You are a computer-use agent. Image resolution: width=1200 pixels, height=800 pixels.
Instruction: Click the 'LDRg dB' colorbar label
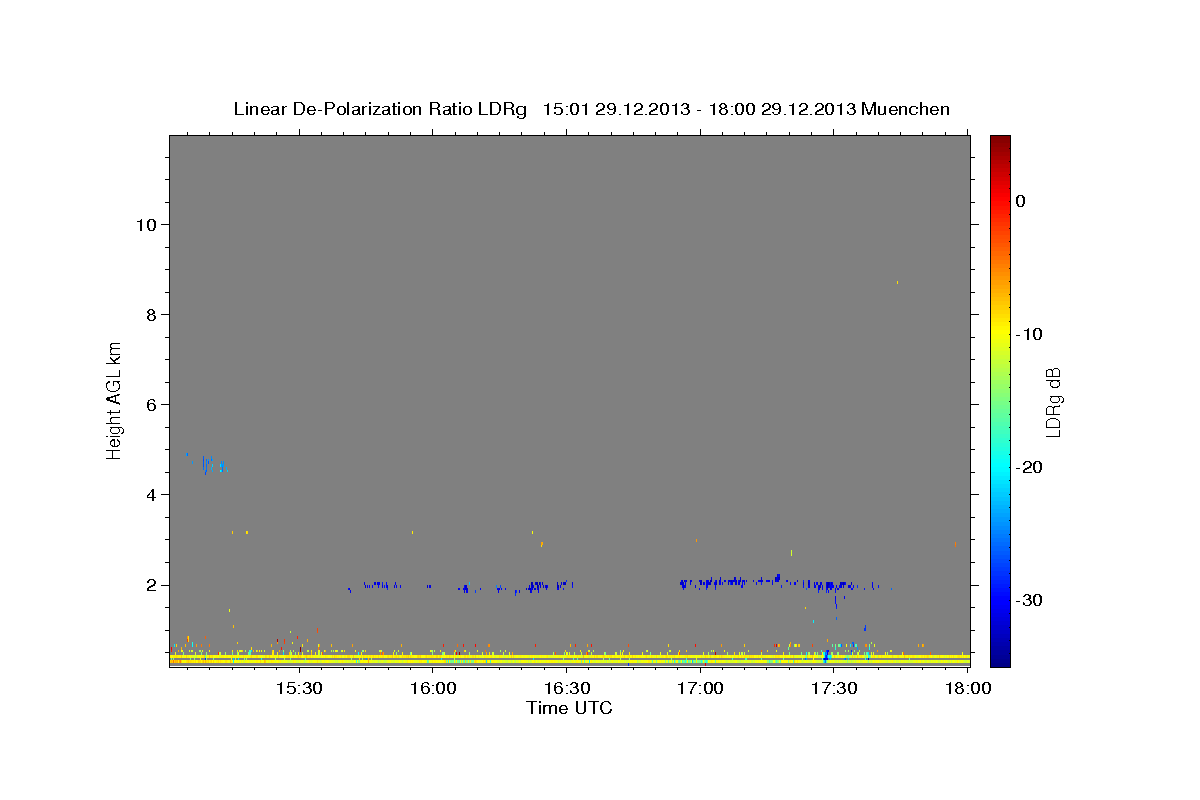[x=1052, y=403]
